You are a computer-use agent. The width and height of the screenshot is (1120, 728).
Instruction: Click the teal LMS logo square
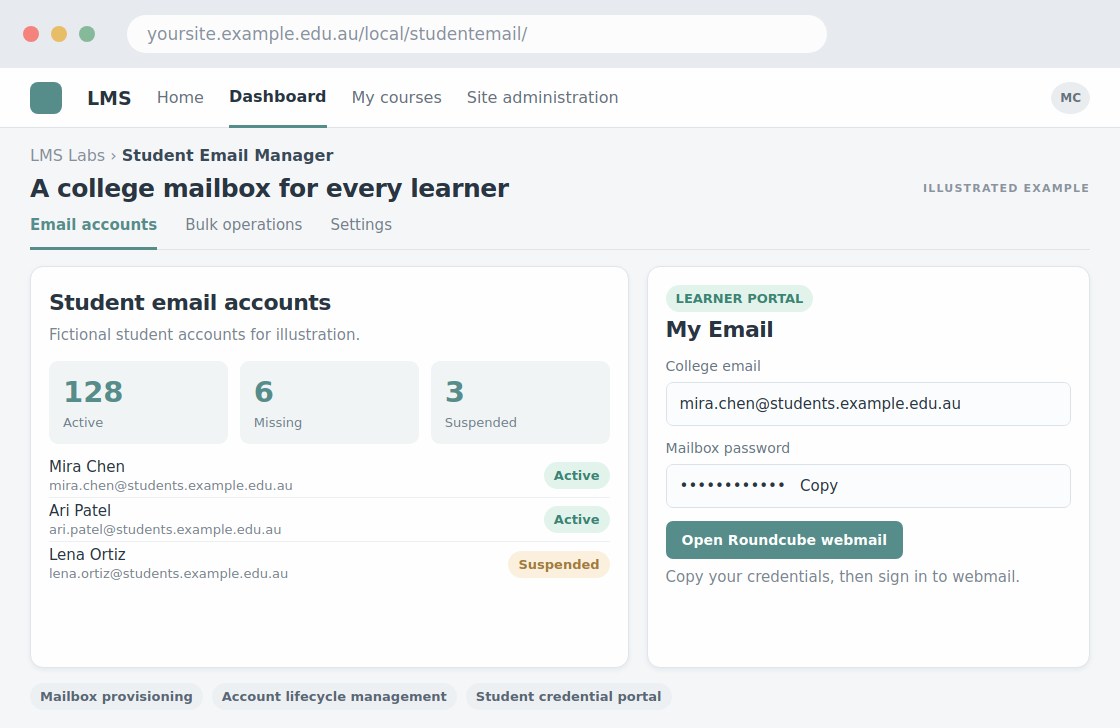pos(46,98)
